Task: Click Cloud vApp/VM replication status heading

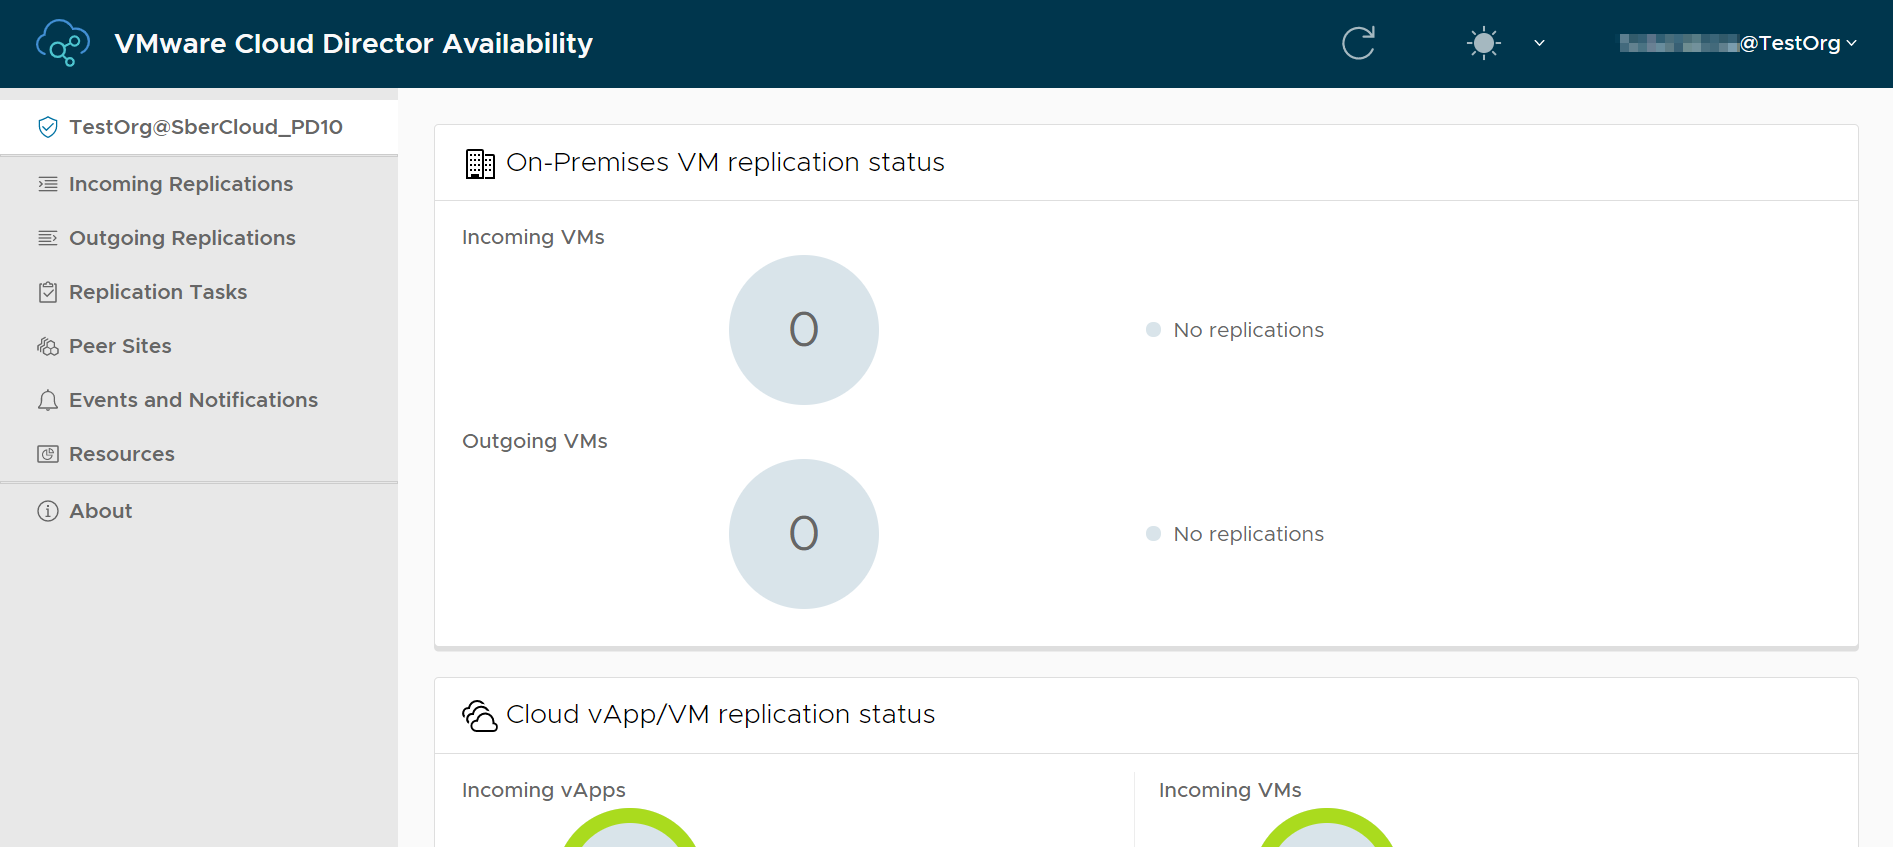Action: (x=720, y=714)
